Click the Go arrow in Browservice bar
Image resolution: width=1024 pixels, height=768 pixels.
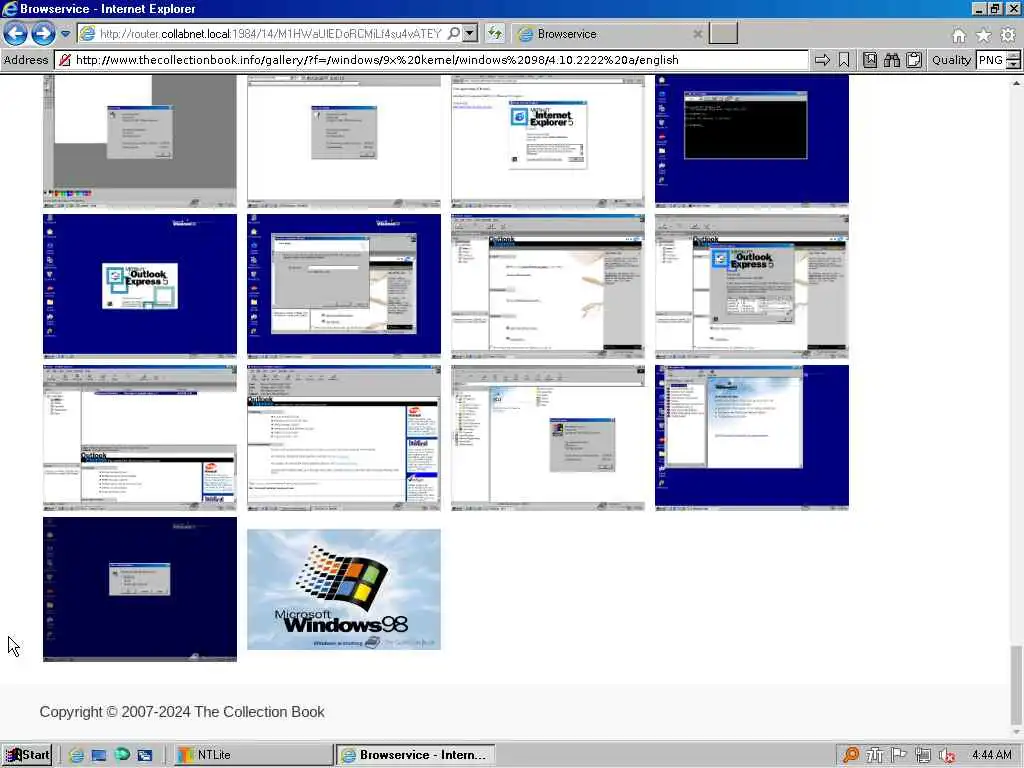[822, 60]
